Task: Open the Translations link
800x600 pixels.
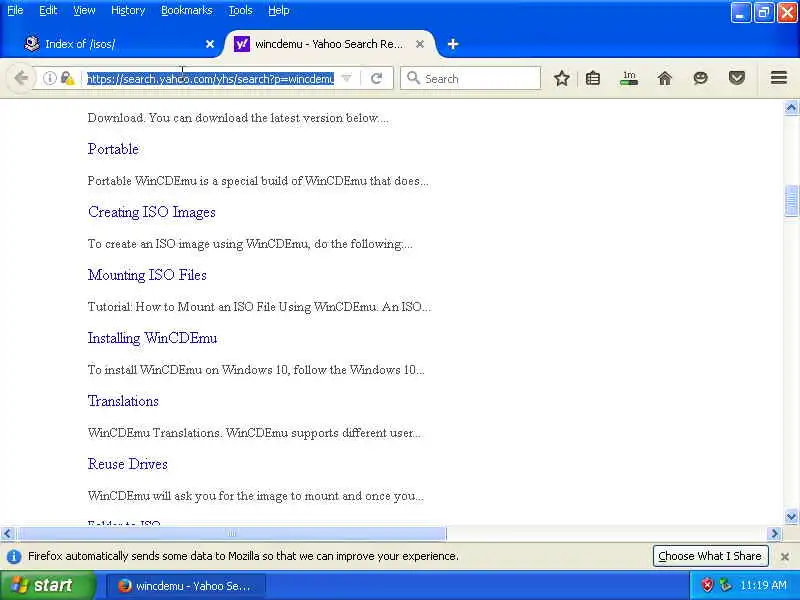Action: coord(123,401)
